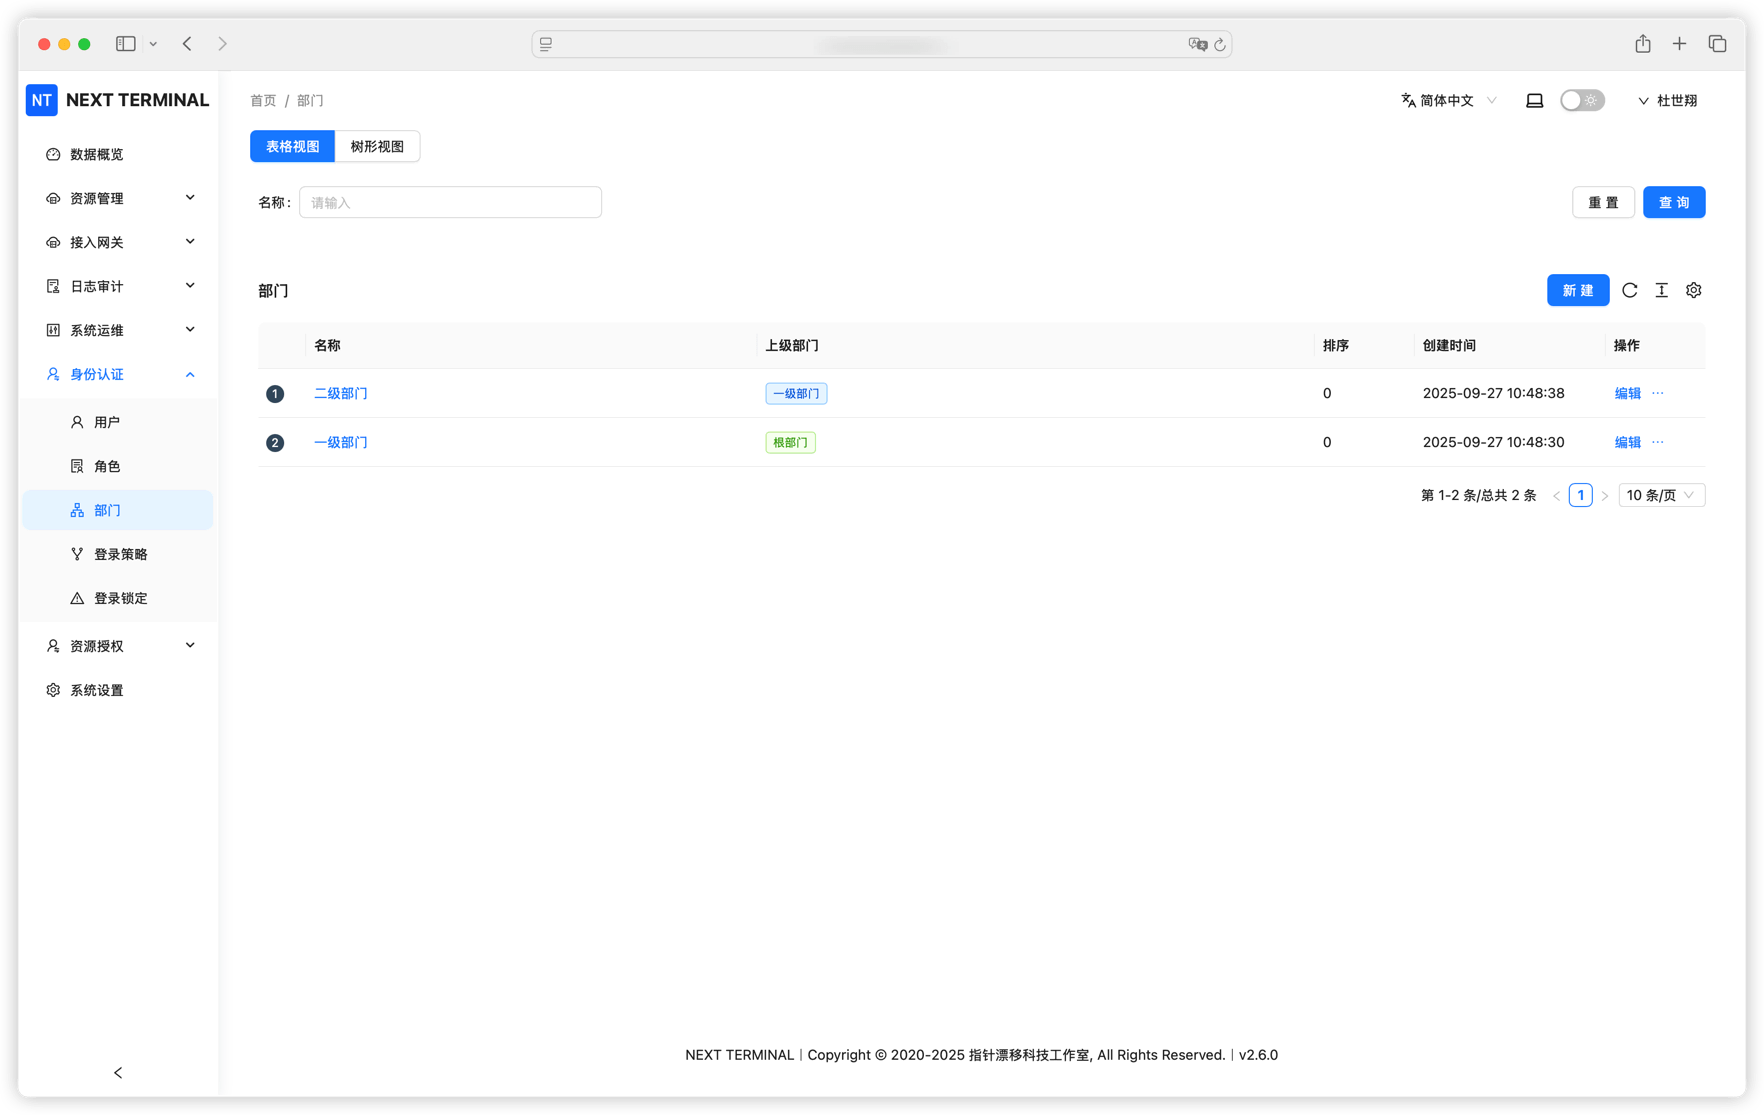Open more actions for 二级部门 row
The height and width of the screenshot is (1115, 1764).
1658,393
